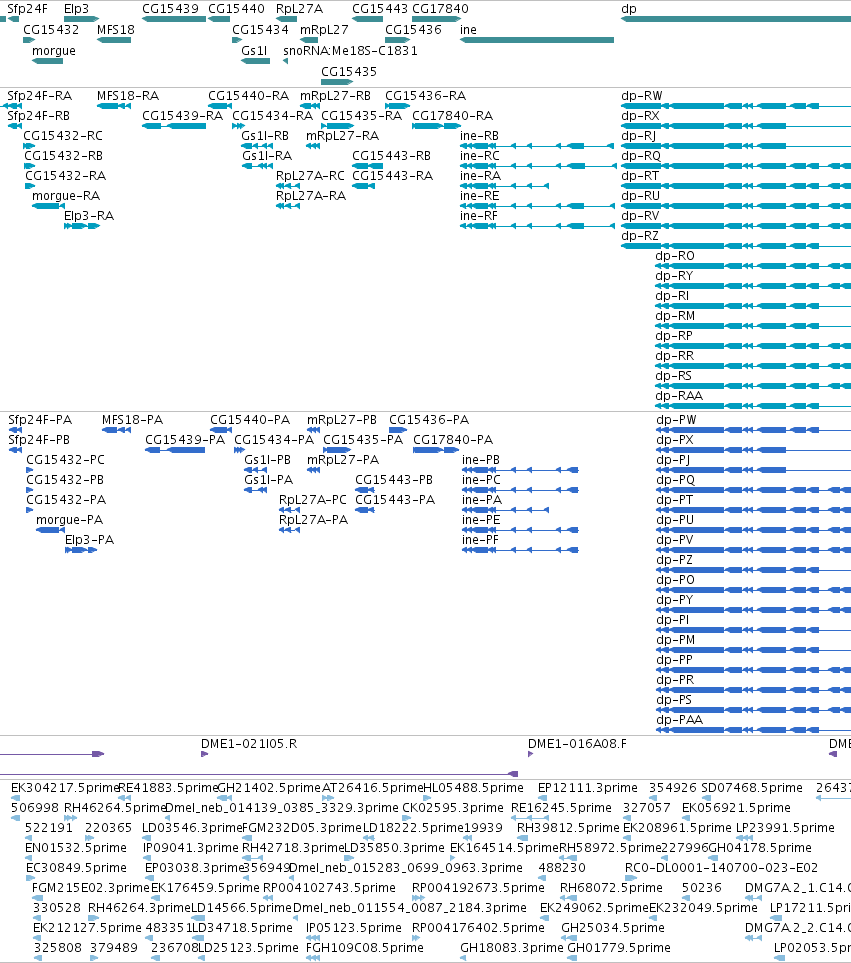The height and width of the screenshot is (963, 851).
Task: Select the MFS18-PA protein label
Action: (132, 420)
